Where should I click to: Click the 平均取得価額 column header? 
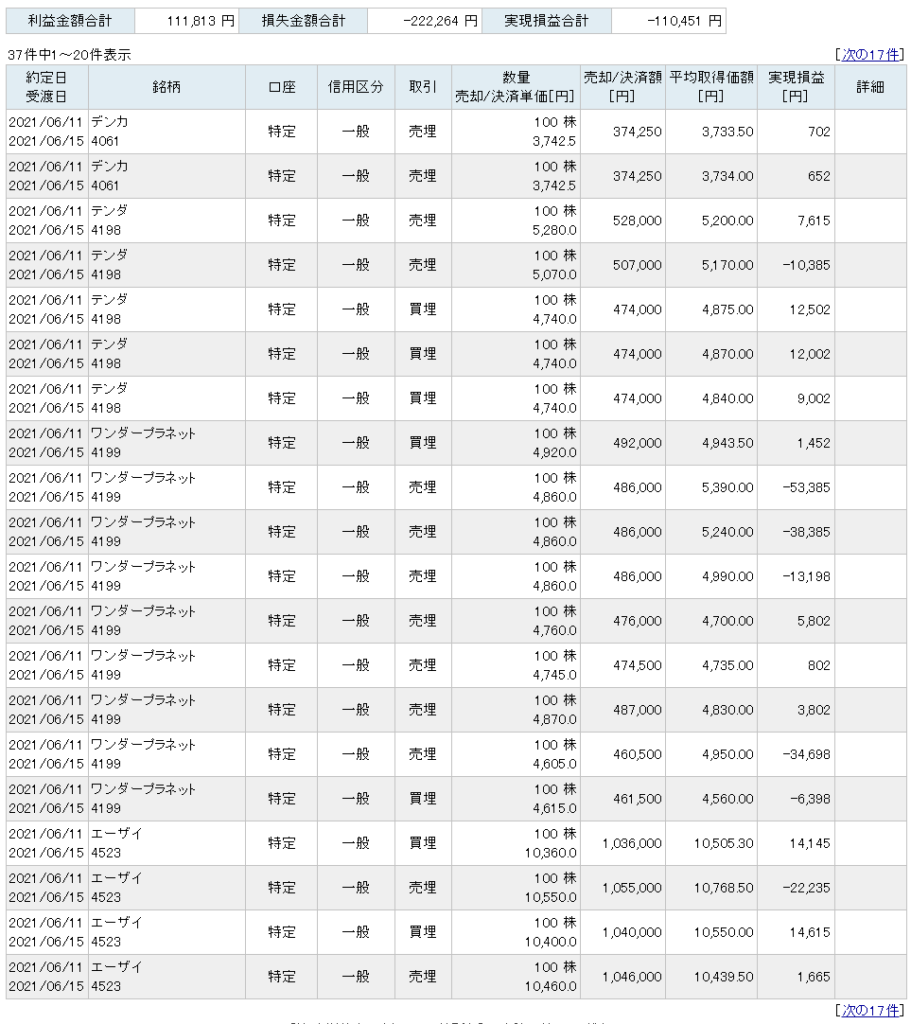(711, 87)
